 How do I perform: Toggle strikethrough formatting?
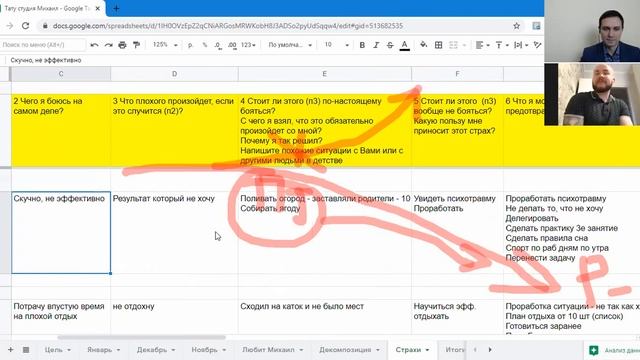point(390,45)
